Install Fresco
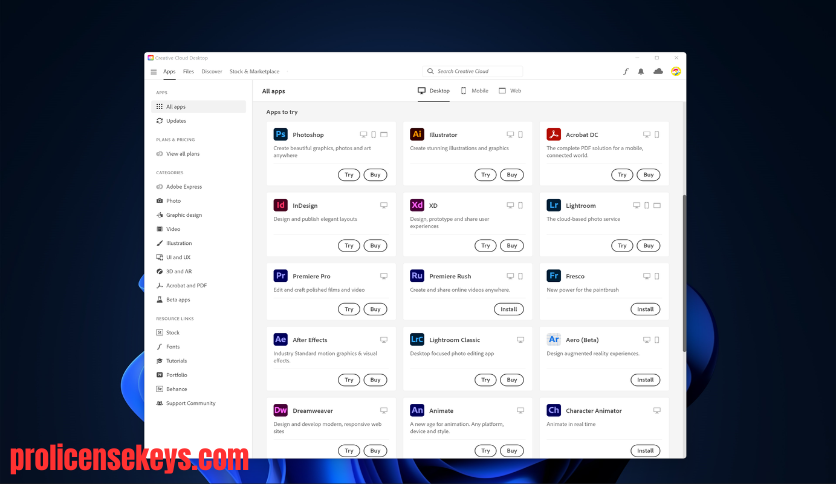 tap(645, 309)
